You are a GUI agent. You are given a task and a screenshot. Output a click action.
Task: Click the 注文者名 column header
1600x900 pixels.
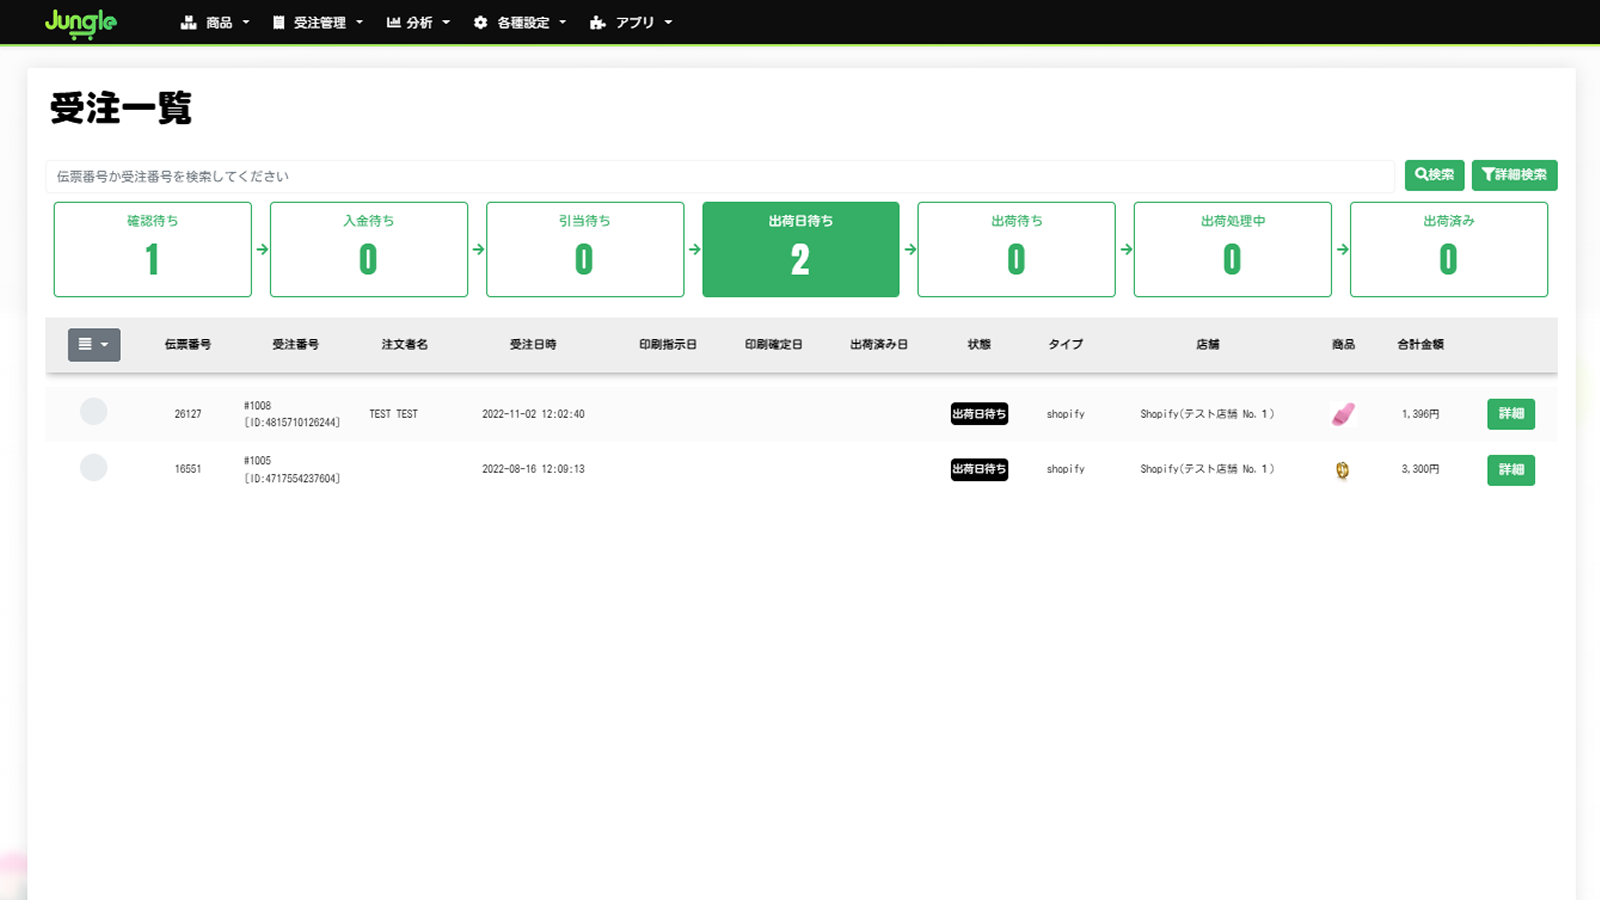(405, 344)
